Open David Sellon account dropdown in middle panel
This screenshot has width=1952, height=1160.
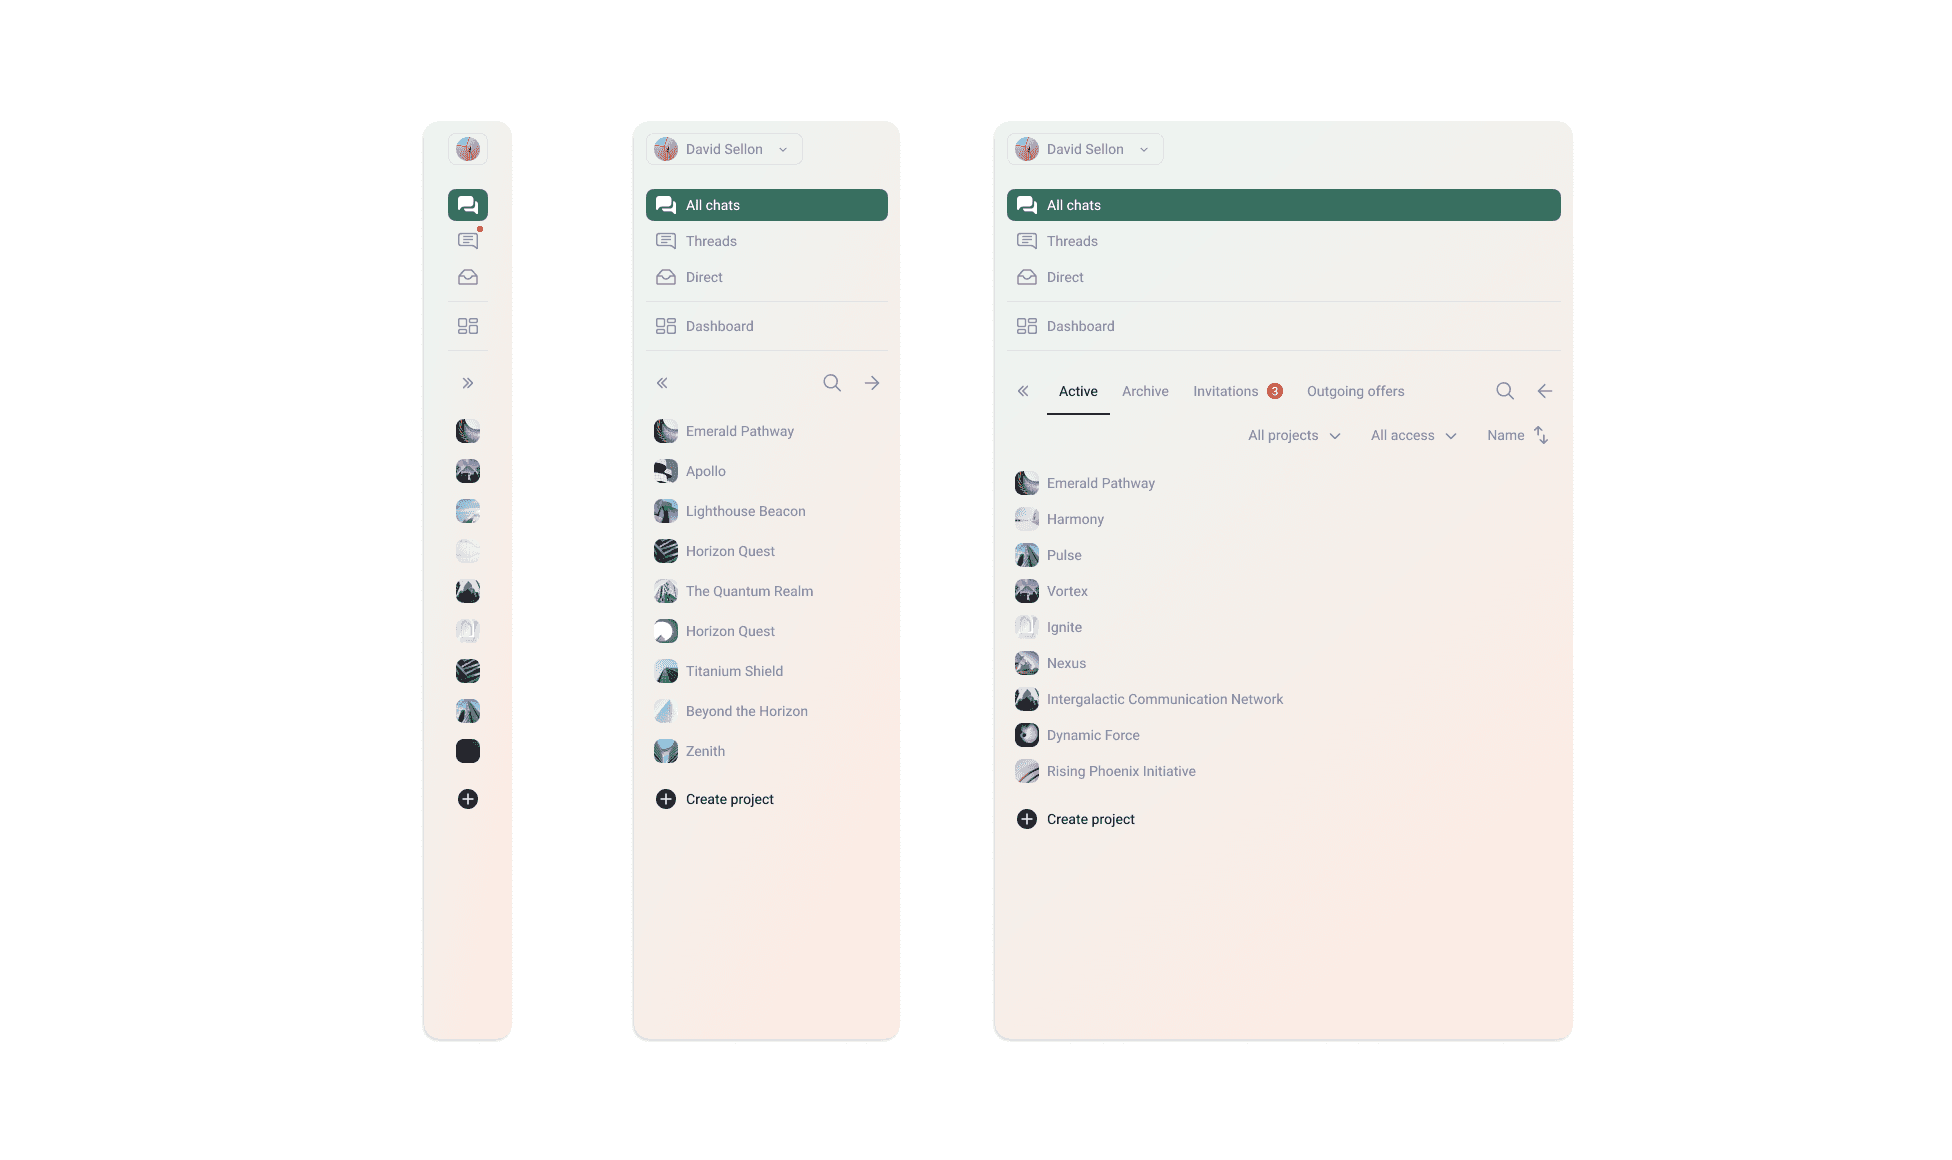724,149
